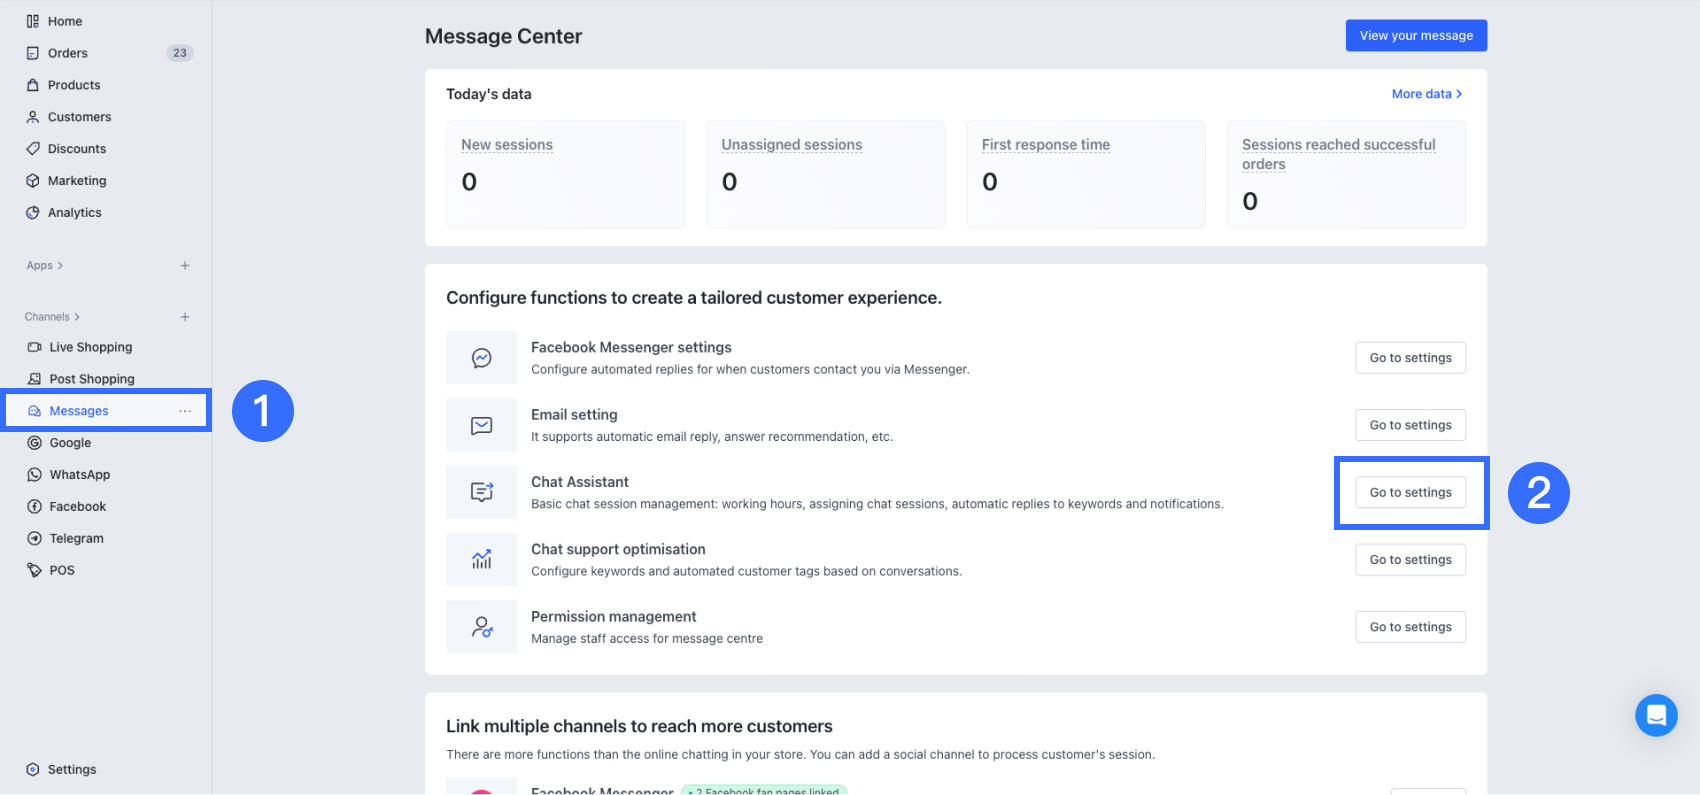Image resolution: width=1700 pixels, height=795 pixels.
Task: Click the Chat support optimisation chart icon
Action: [481, 559]
